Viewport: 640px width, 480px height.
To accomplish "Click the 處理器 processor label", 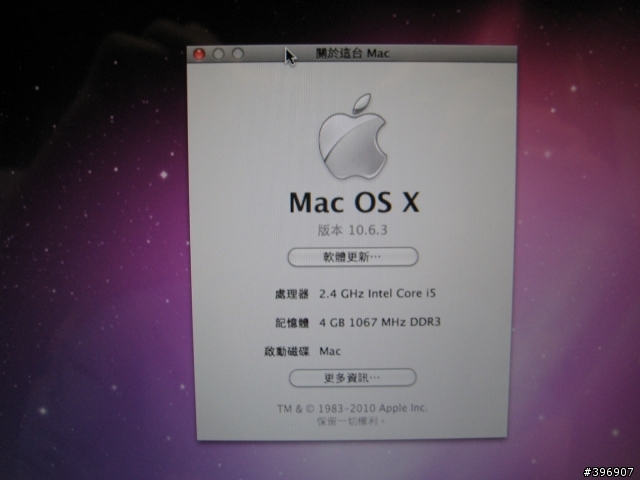I will pyautogui.click(x=291, y=294).
